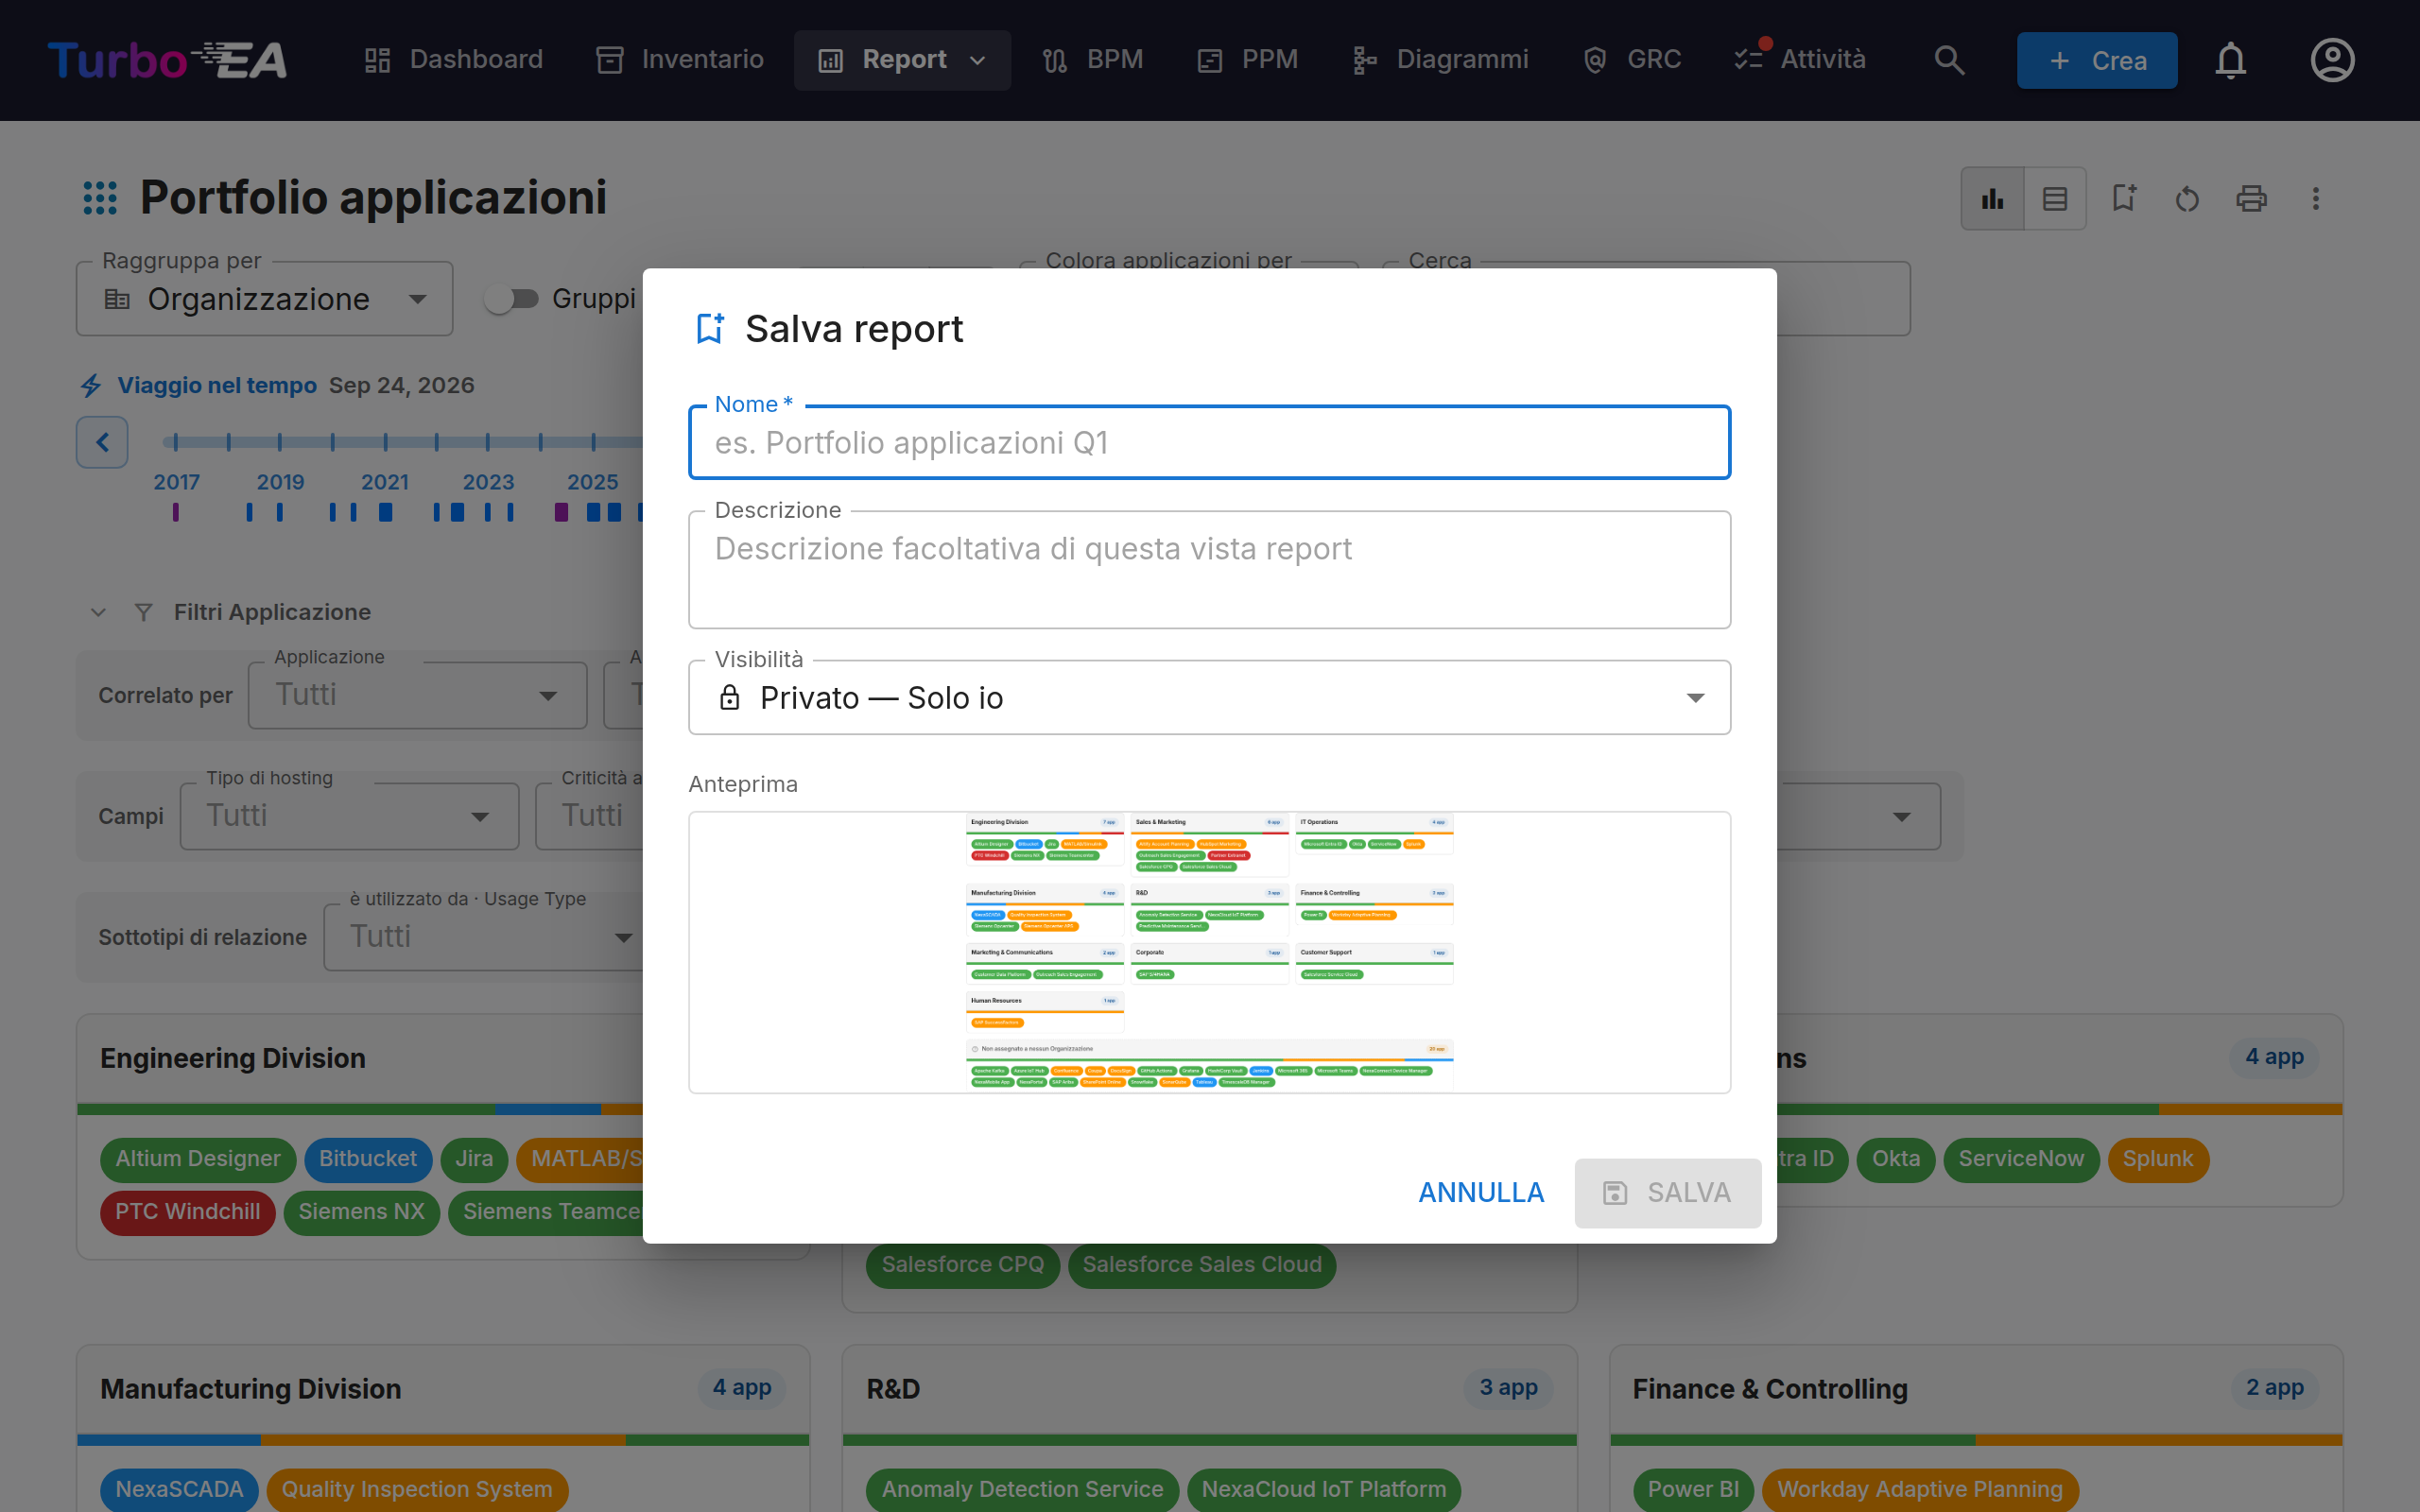Toggle the Gruppi switch

511,299
